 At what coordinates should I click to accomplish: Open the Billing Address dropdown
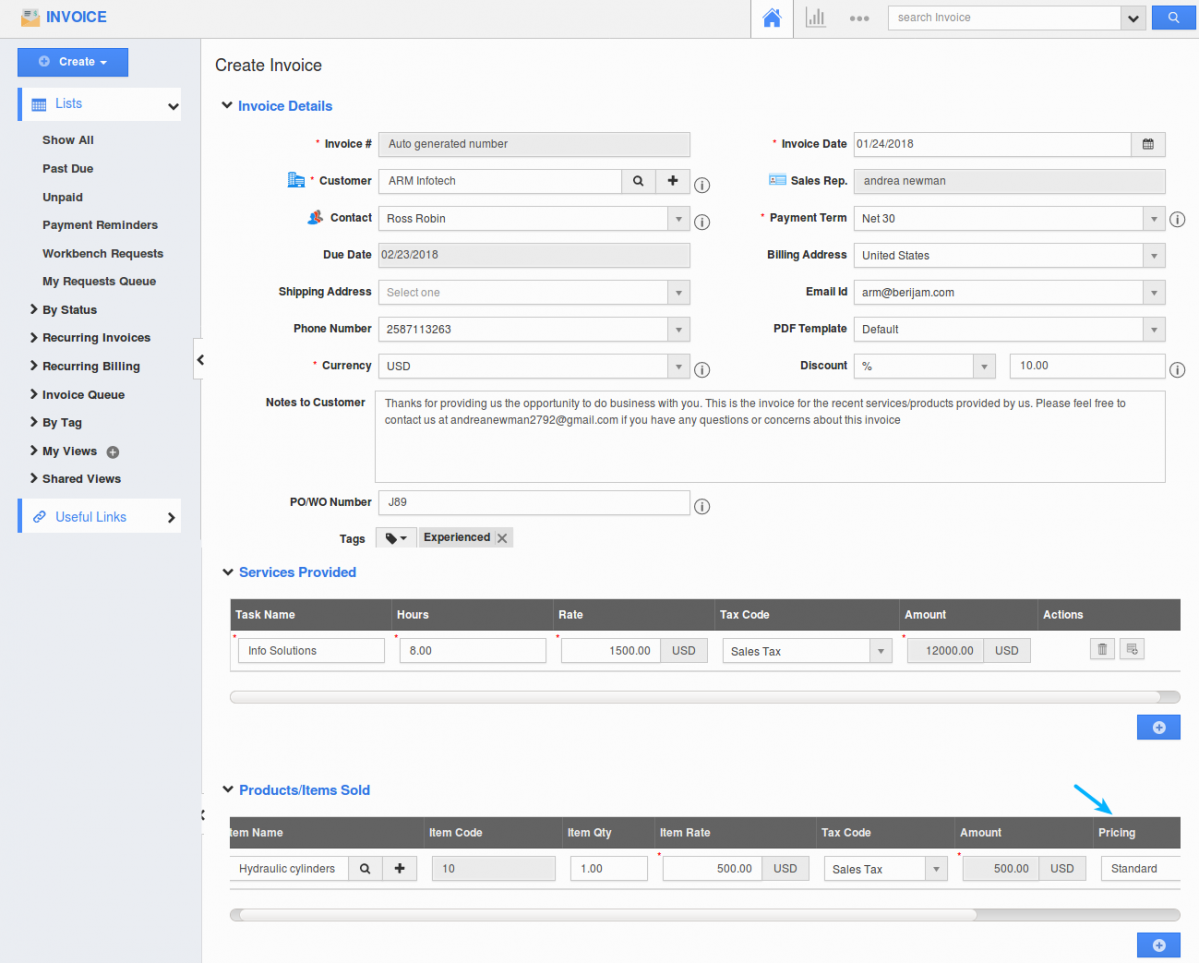1154,255
